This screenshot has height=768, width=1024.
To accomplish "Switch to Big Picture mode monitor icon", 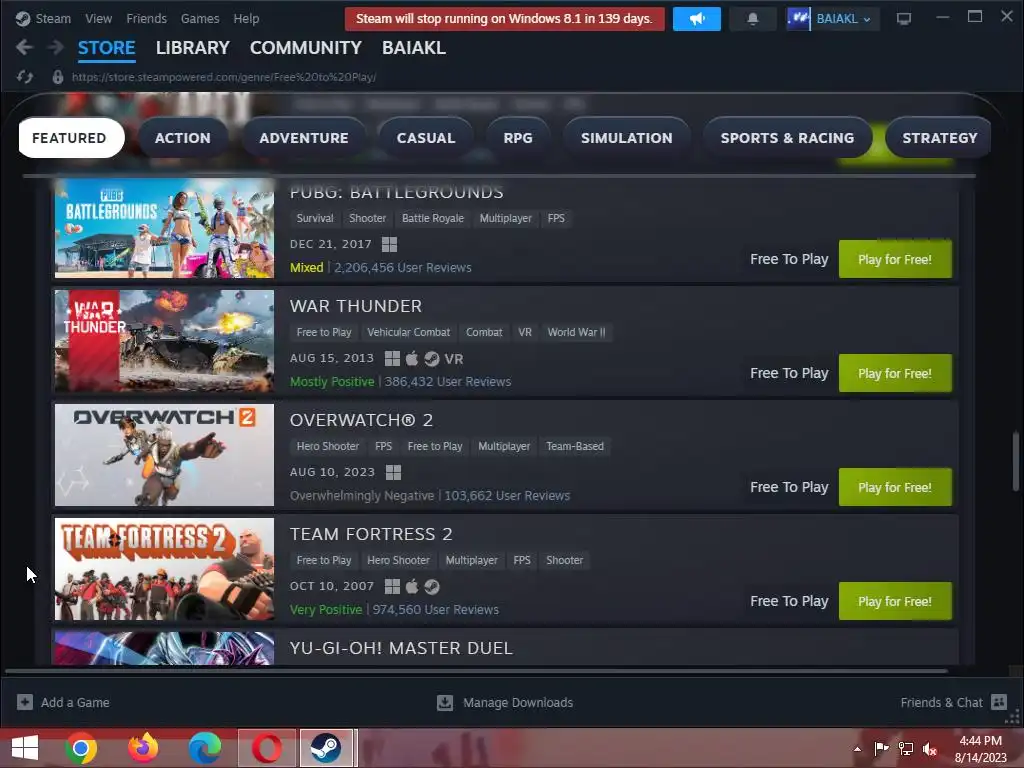I will tap(904, 19).
